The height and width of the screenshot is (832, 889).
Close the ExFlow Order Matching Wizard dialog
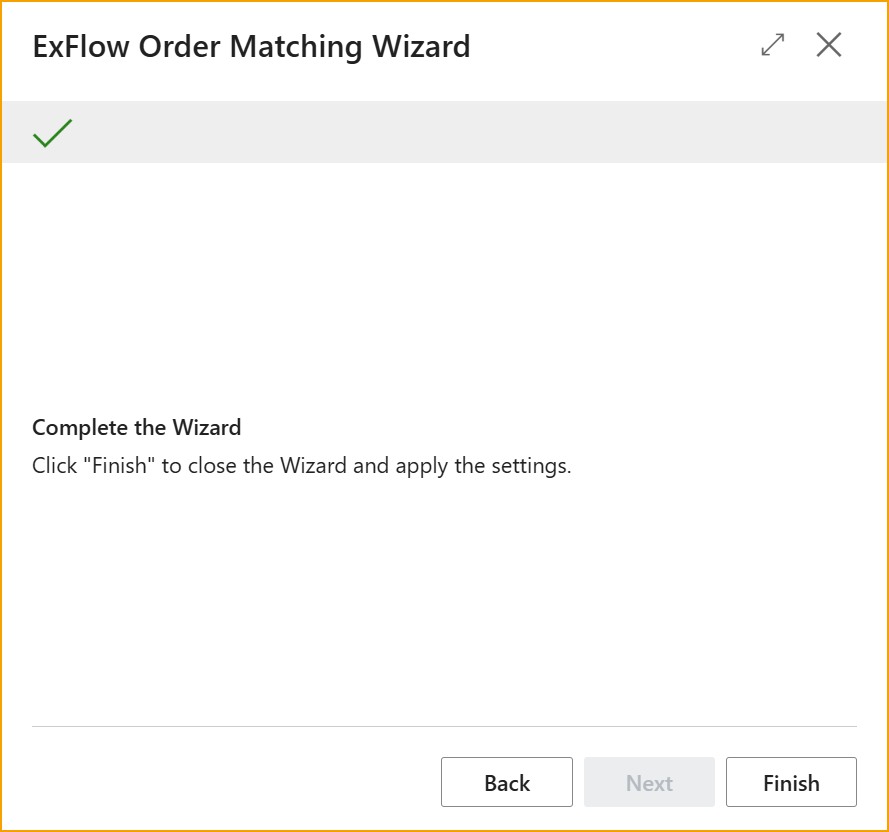pos(829,45)
